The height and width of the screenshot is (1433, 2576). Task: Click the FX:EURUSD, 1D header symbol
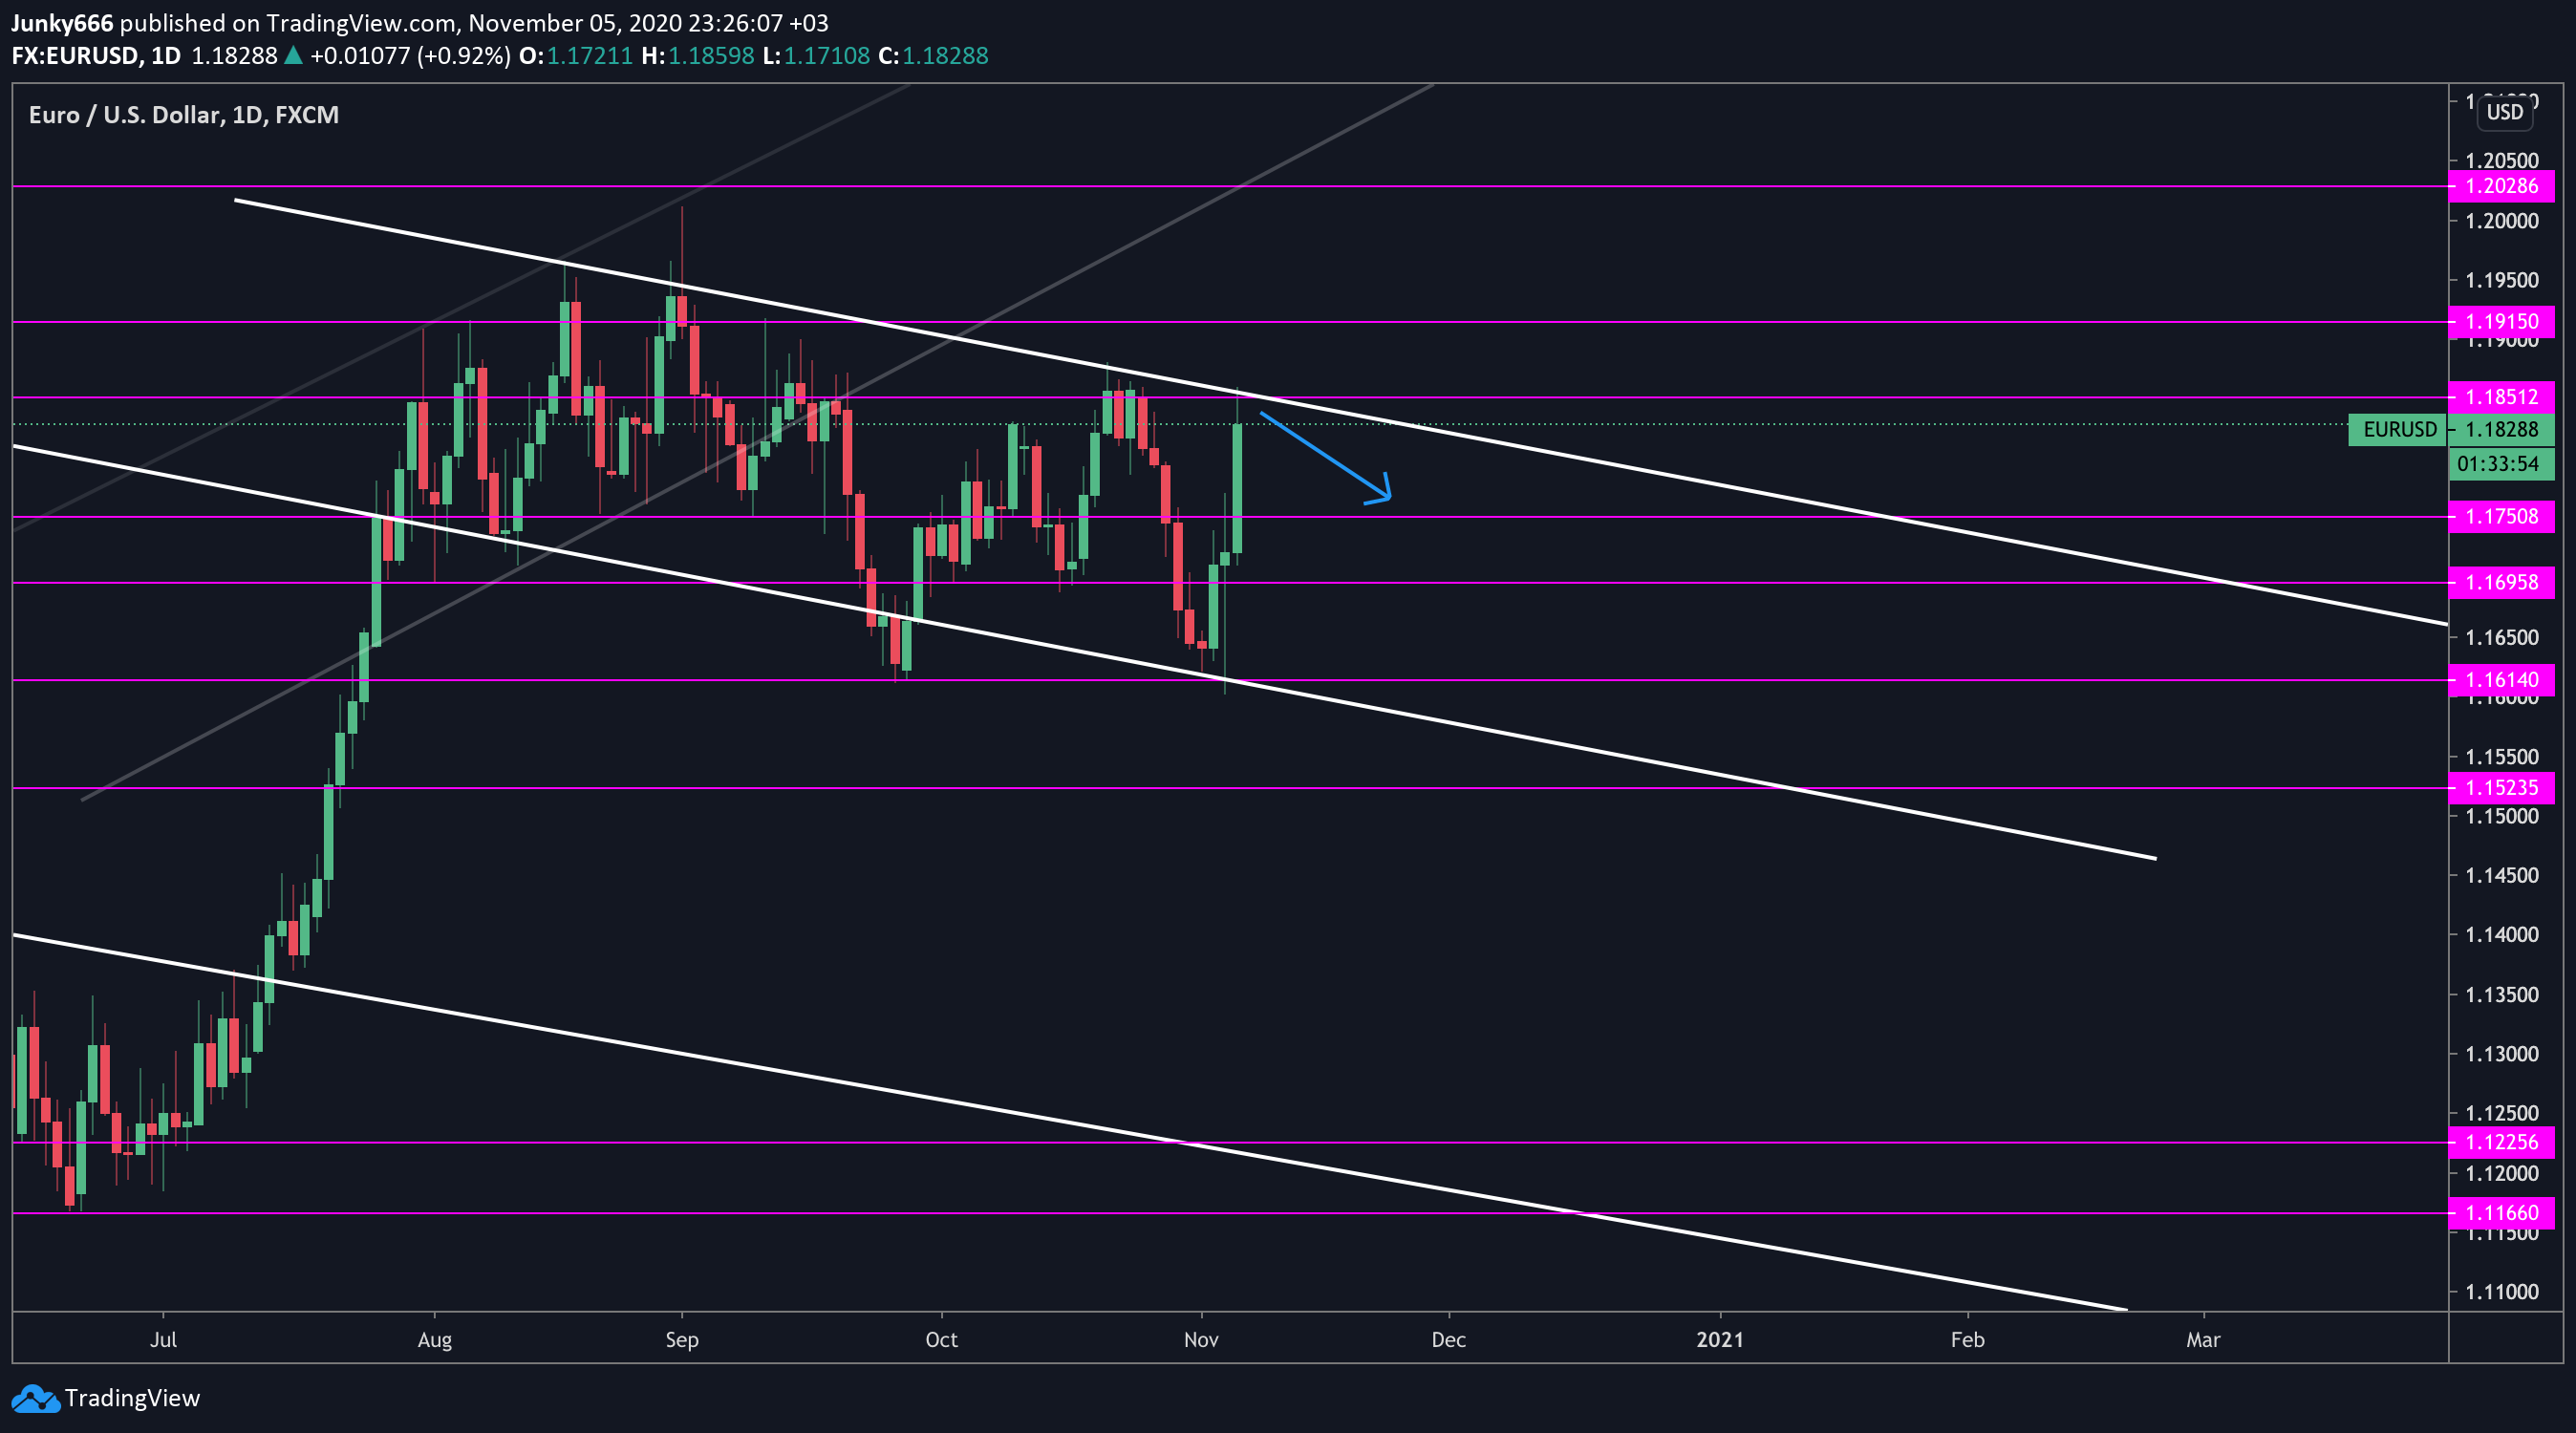tap(96, 56)
